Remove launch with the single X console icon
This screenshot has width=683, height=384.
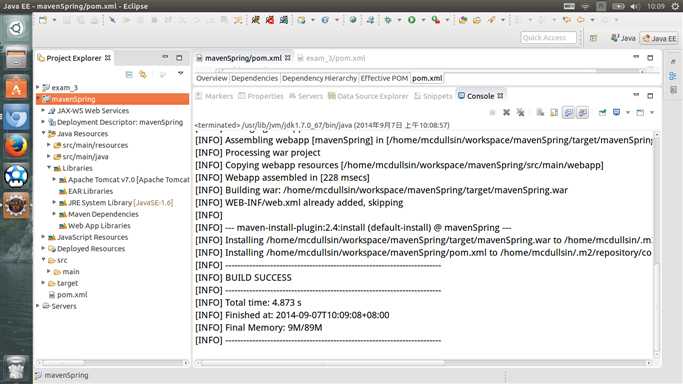[x=506, y=113]
